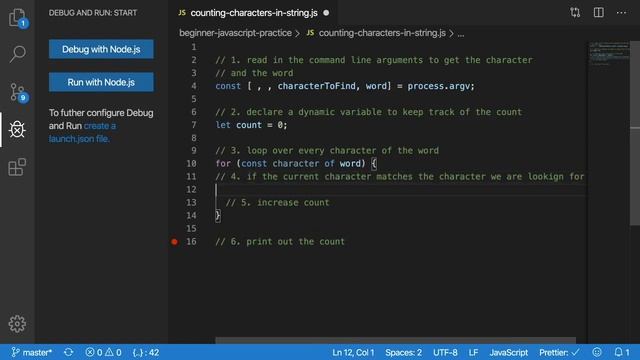Image resolution: width=640 pixels, height=360 pixels.
Task: Close the unsaved file via the tab dot
Action: [326, 13]
